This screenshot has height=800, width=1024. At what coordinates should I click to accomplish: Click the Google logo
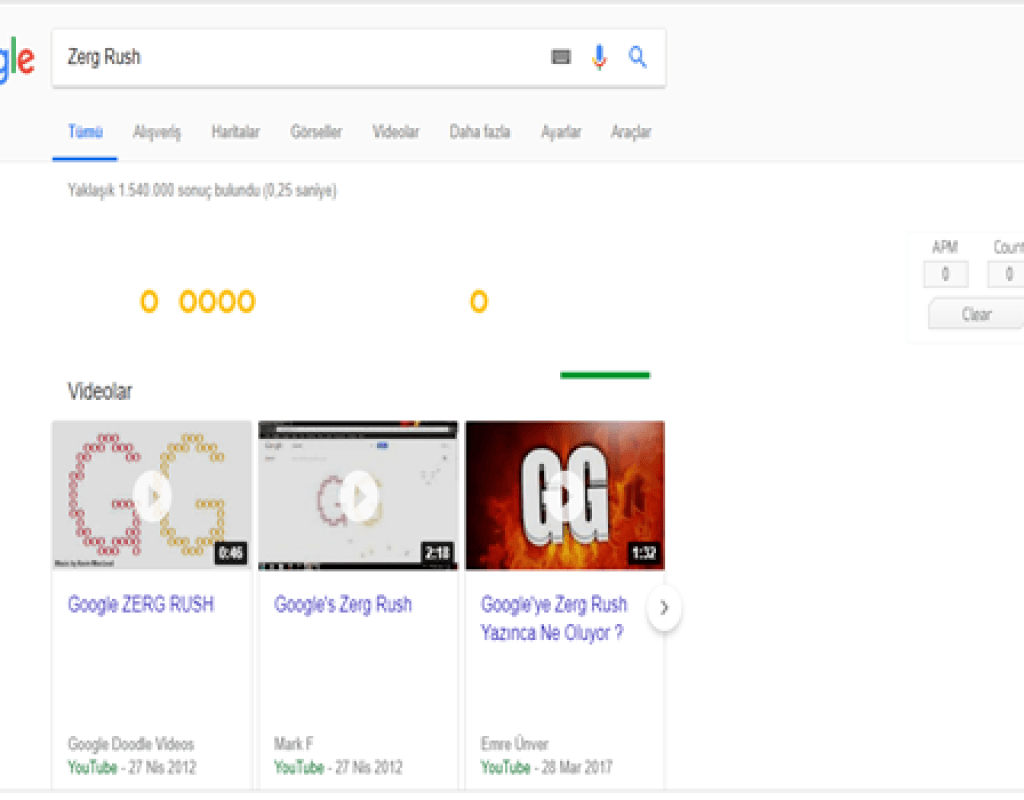tap(17, 60)
